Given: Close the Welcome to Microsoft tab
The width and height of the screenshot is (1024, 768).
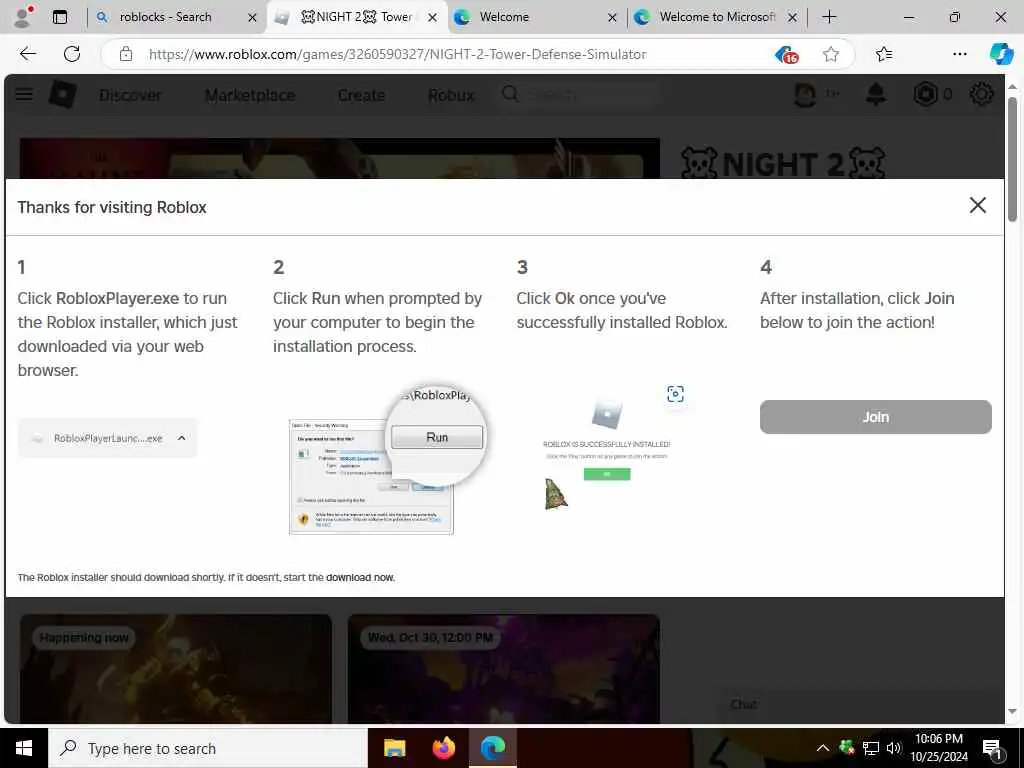Looking at the screenshot, I should click(x=792, y=18).
